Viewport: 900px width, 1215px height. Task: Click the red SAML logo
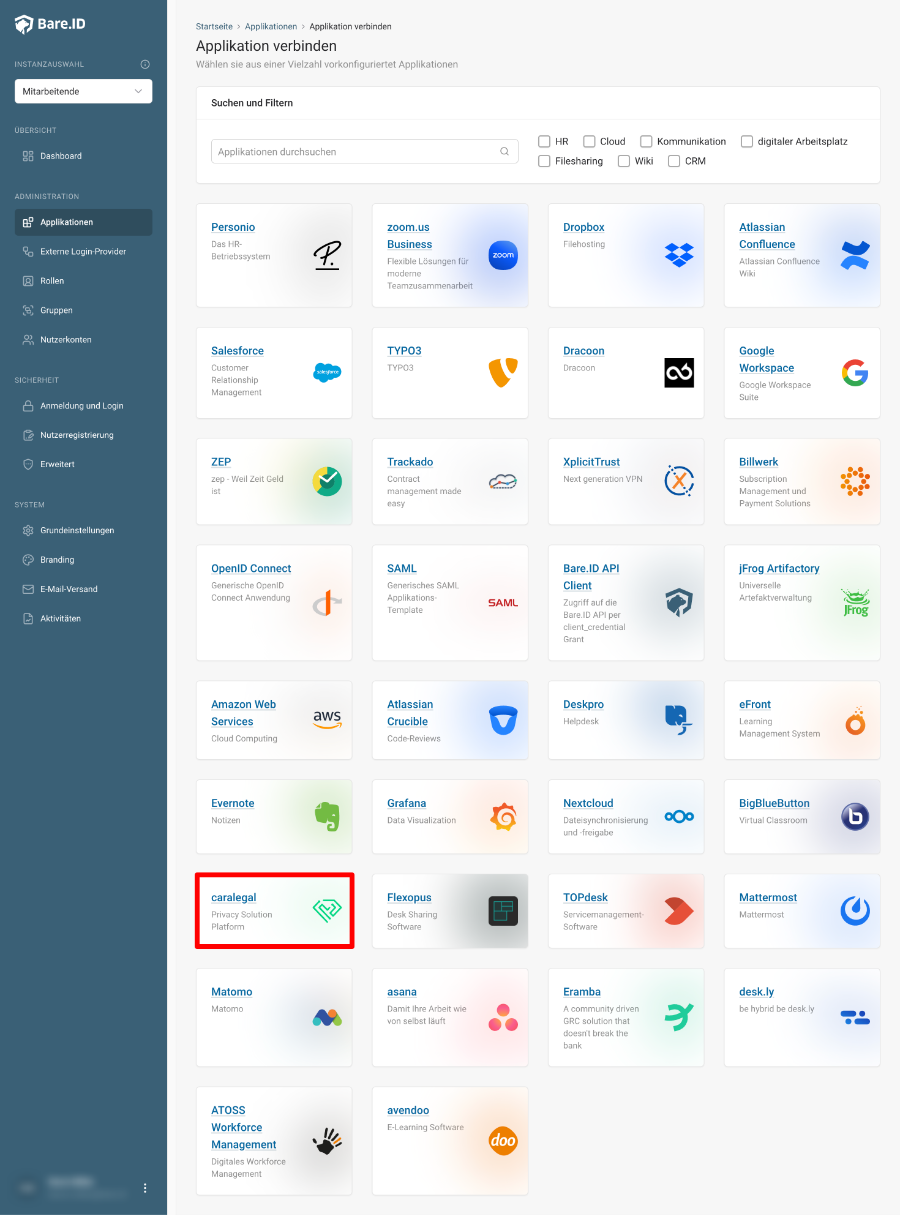coord(503,603)
